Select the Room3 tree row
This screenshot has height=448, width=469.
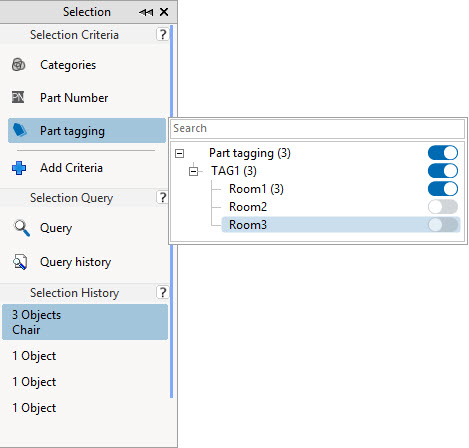(x=341, y=225)
